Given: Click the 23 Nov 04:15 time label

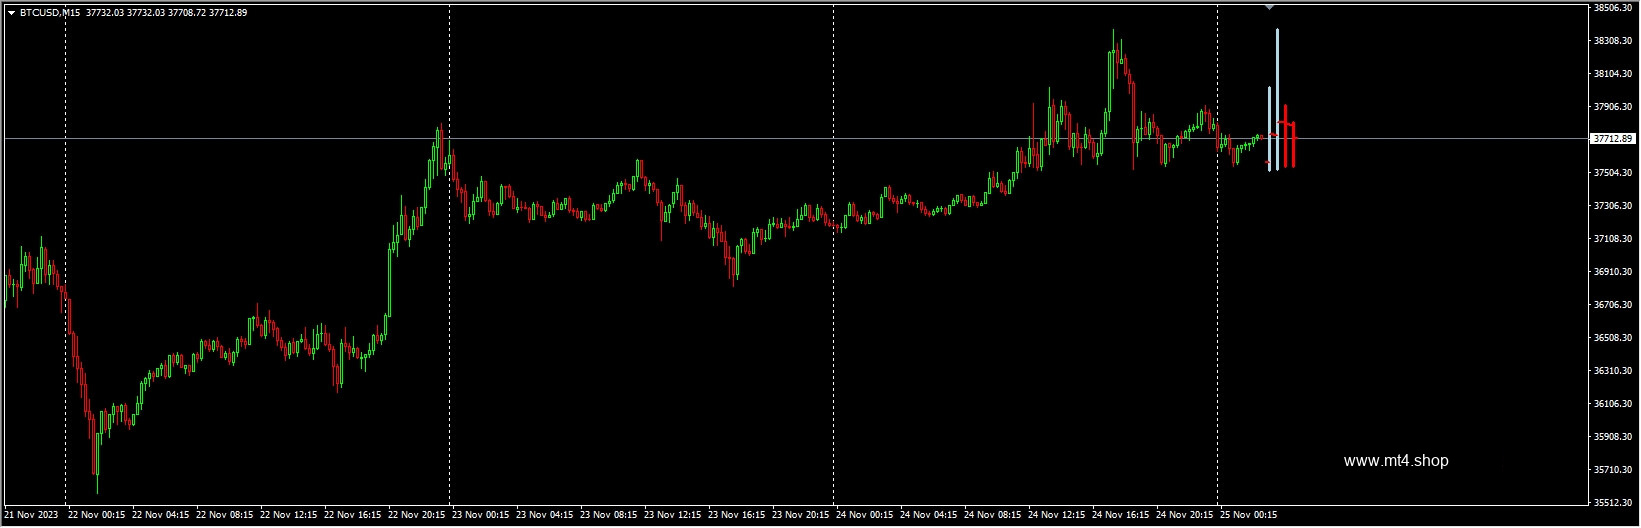Looking at the screenshot, I should [544, 516].
